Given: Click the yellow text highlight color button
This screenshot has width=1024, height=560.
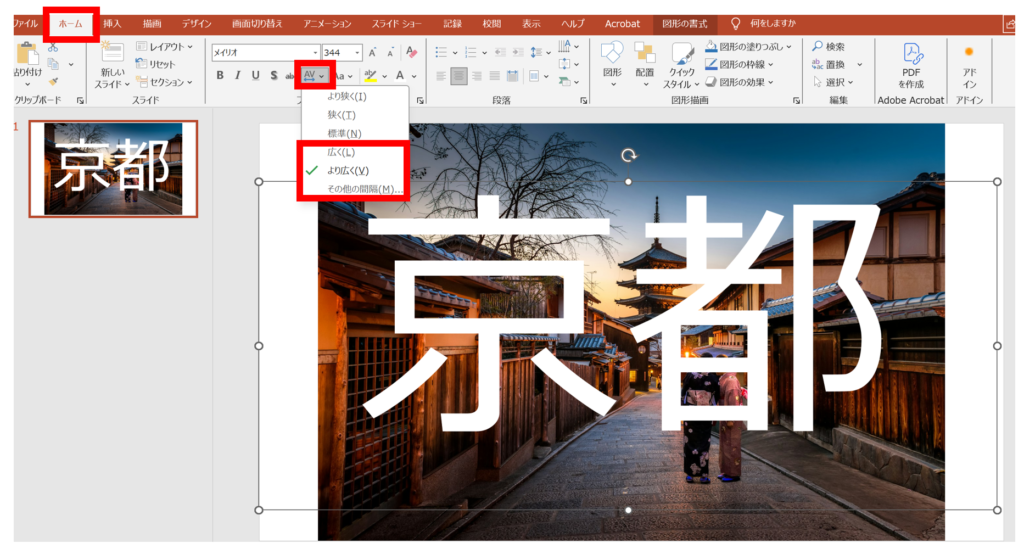Looking at the screenshot, I should pos(370,75).
